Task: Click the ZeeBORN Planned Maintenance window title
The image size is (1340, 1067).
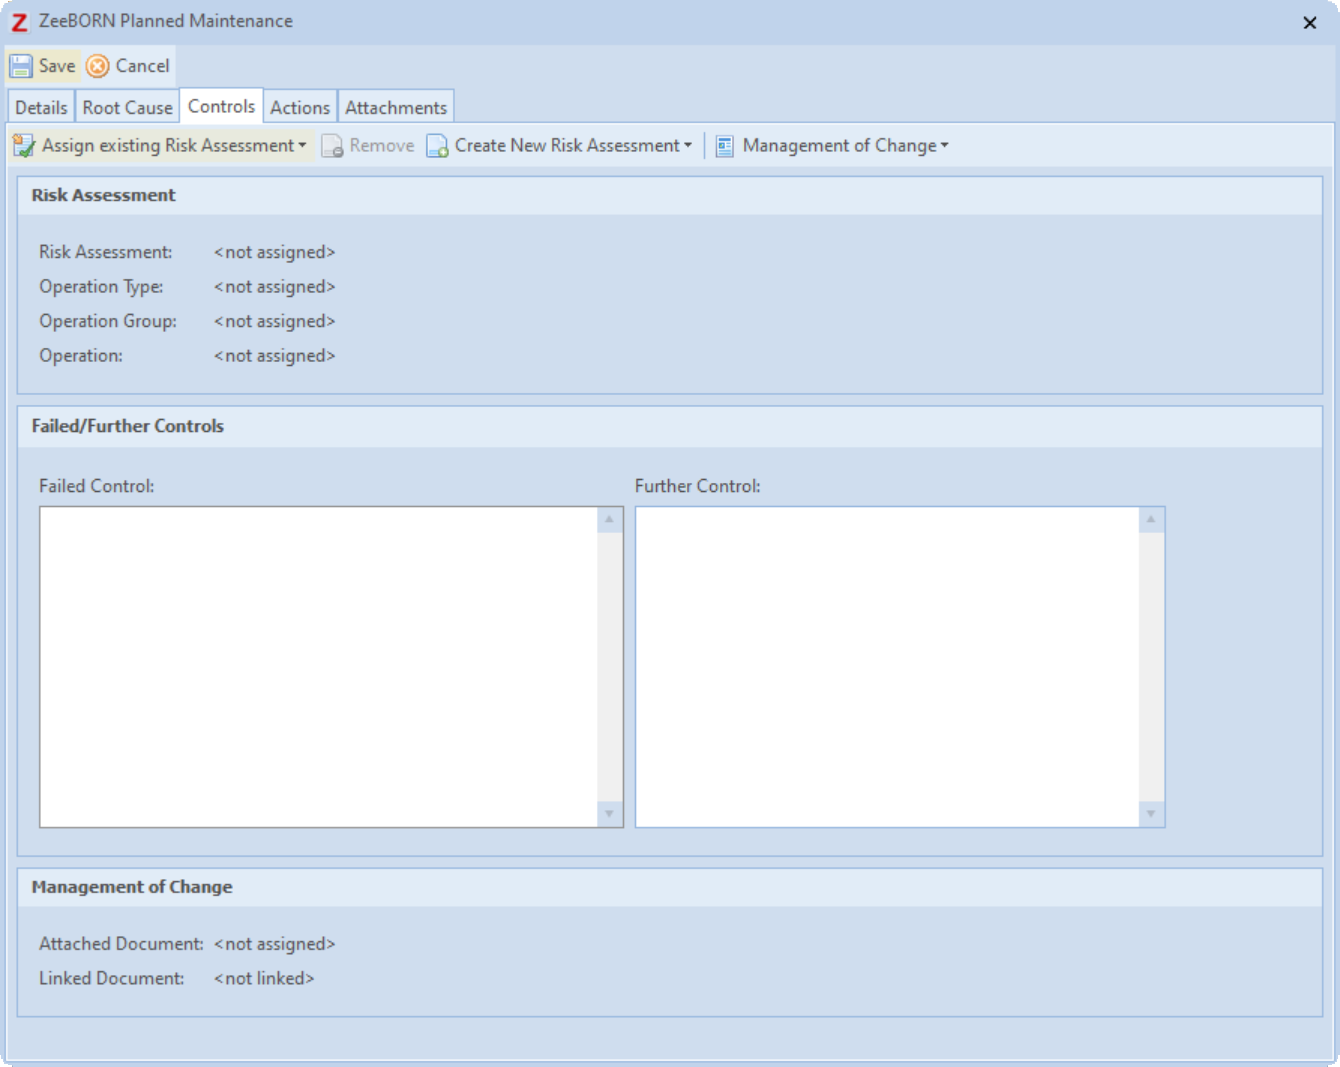Action: pos(166,21)
